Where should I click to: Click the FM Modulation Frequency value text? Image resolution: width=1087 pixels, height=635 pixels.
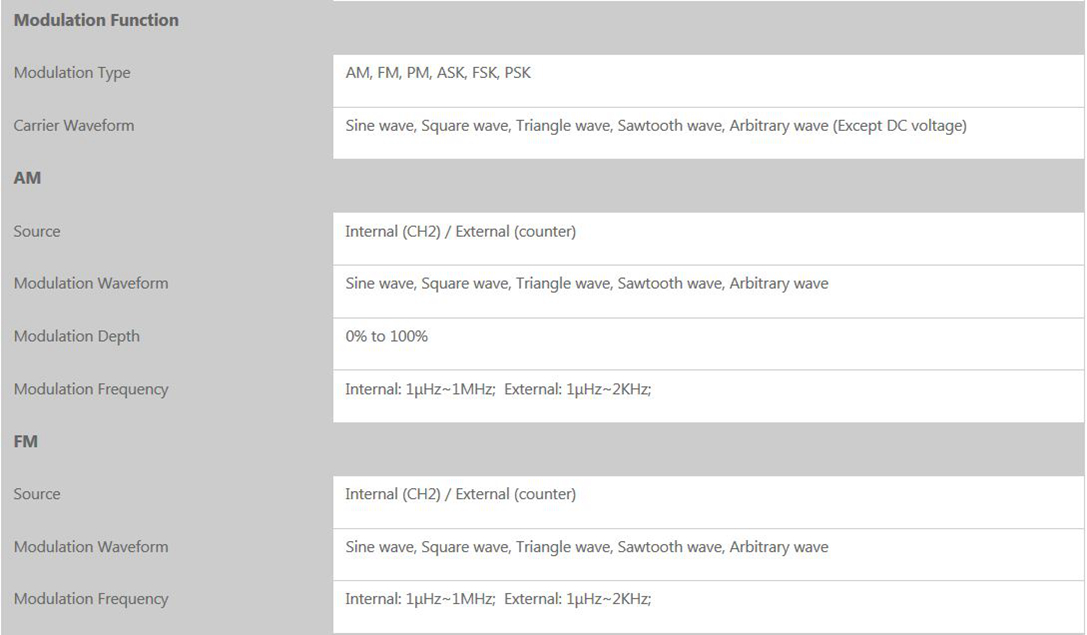coord(498,599)
